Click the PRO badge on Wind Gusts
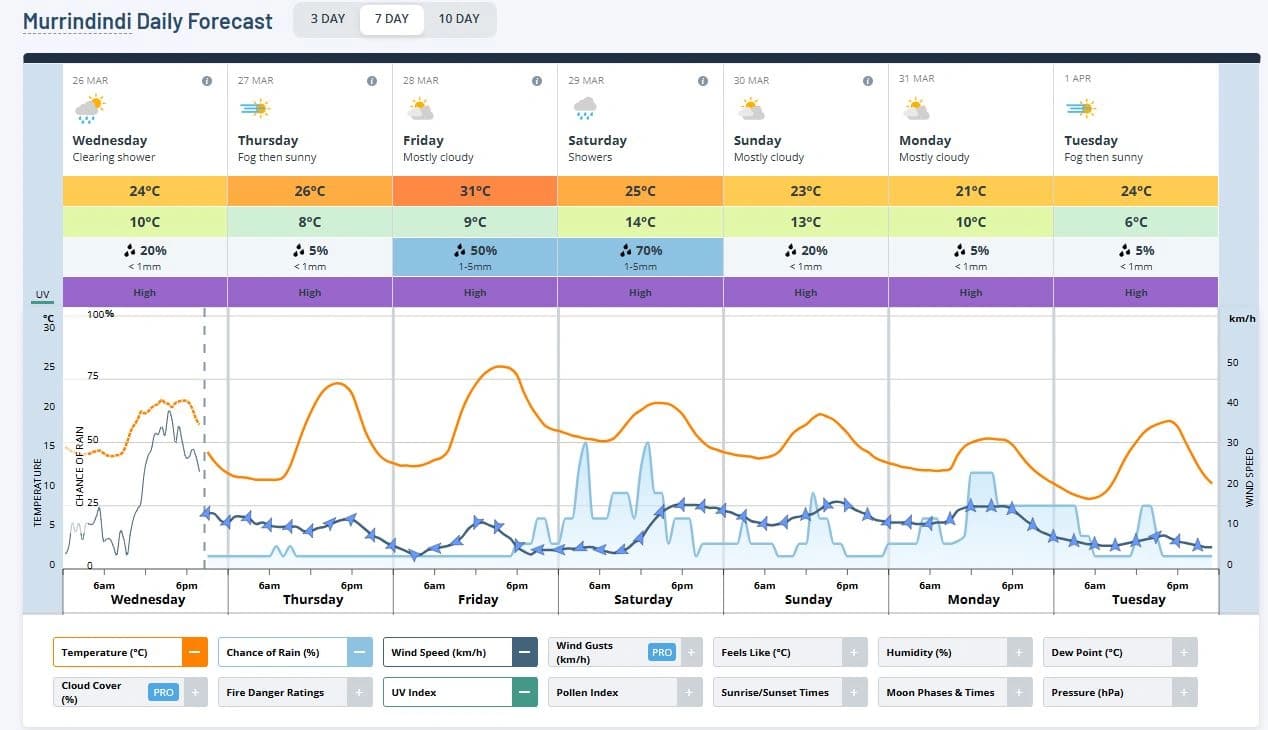Image resolution: width=1268 pixels, height=730 pixels. coord(662,652)
